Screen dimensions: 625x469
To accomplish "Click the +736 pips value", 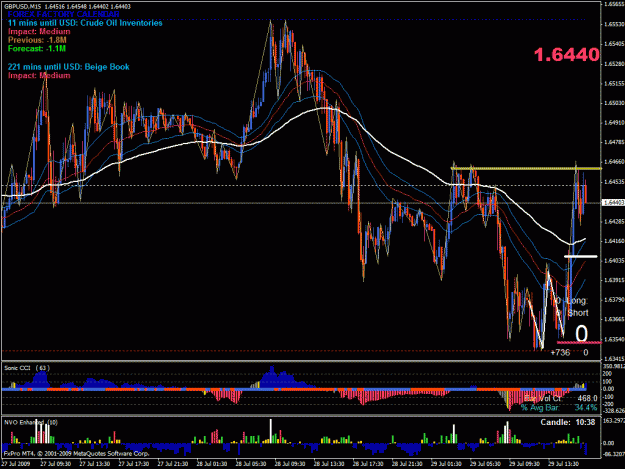I will click(560, 353).
